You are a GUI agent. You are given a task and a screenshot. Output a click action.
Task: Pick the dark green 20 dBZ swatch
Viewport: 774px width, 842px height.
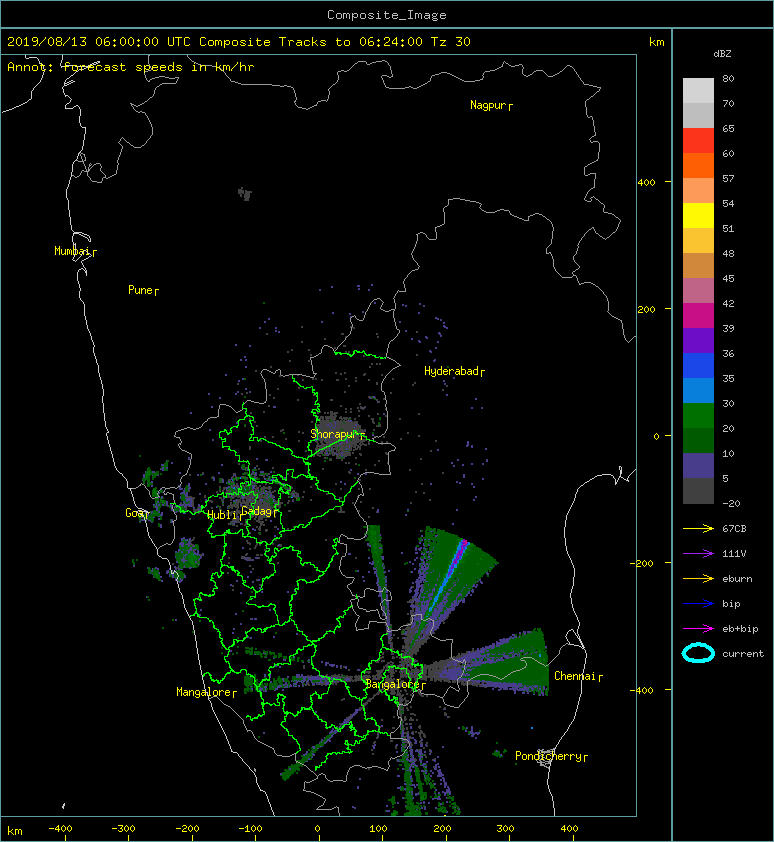698,440
